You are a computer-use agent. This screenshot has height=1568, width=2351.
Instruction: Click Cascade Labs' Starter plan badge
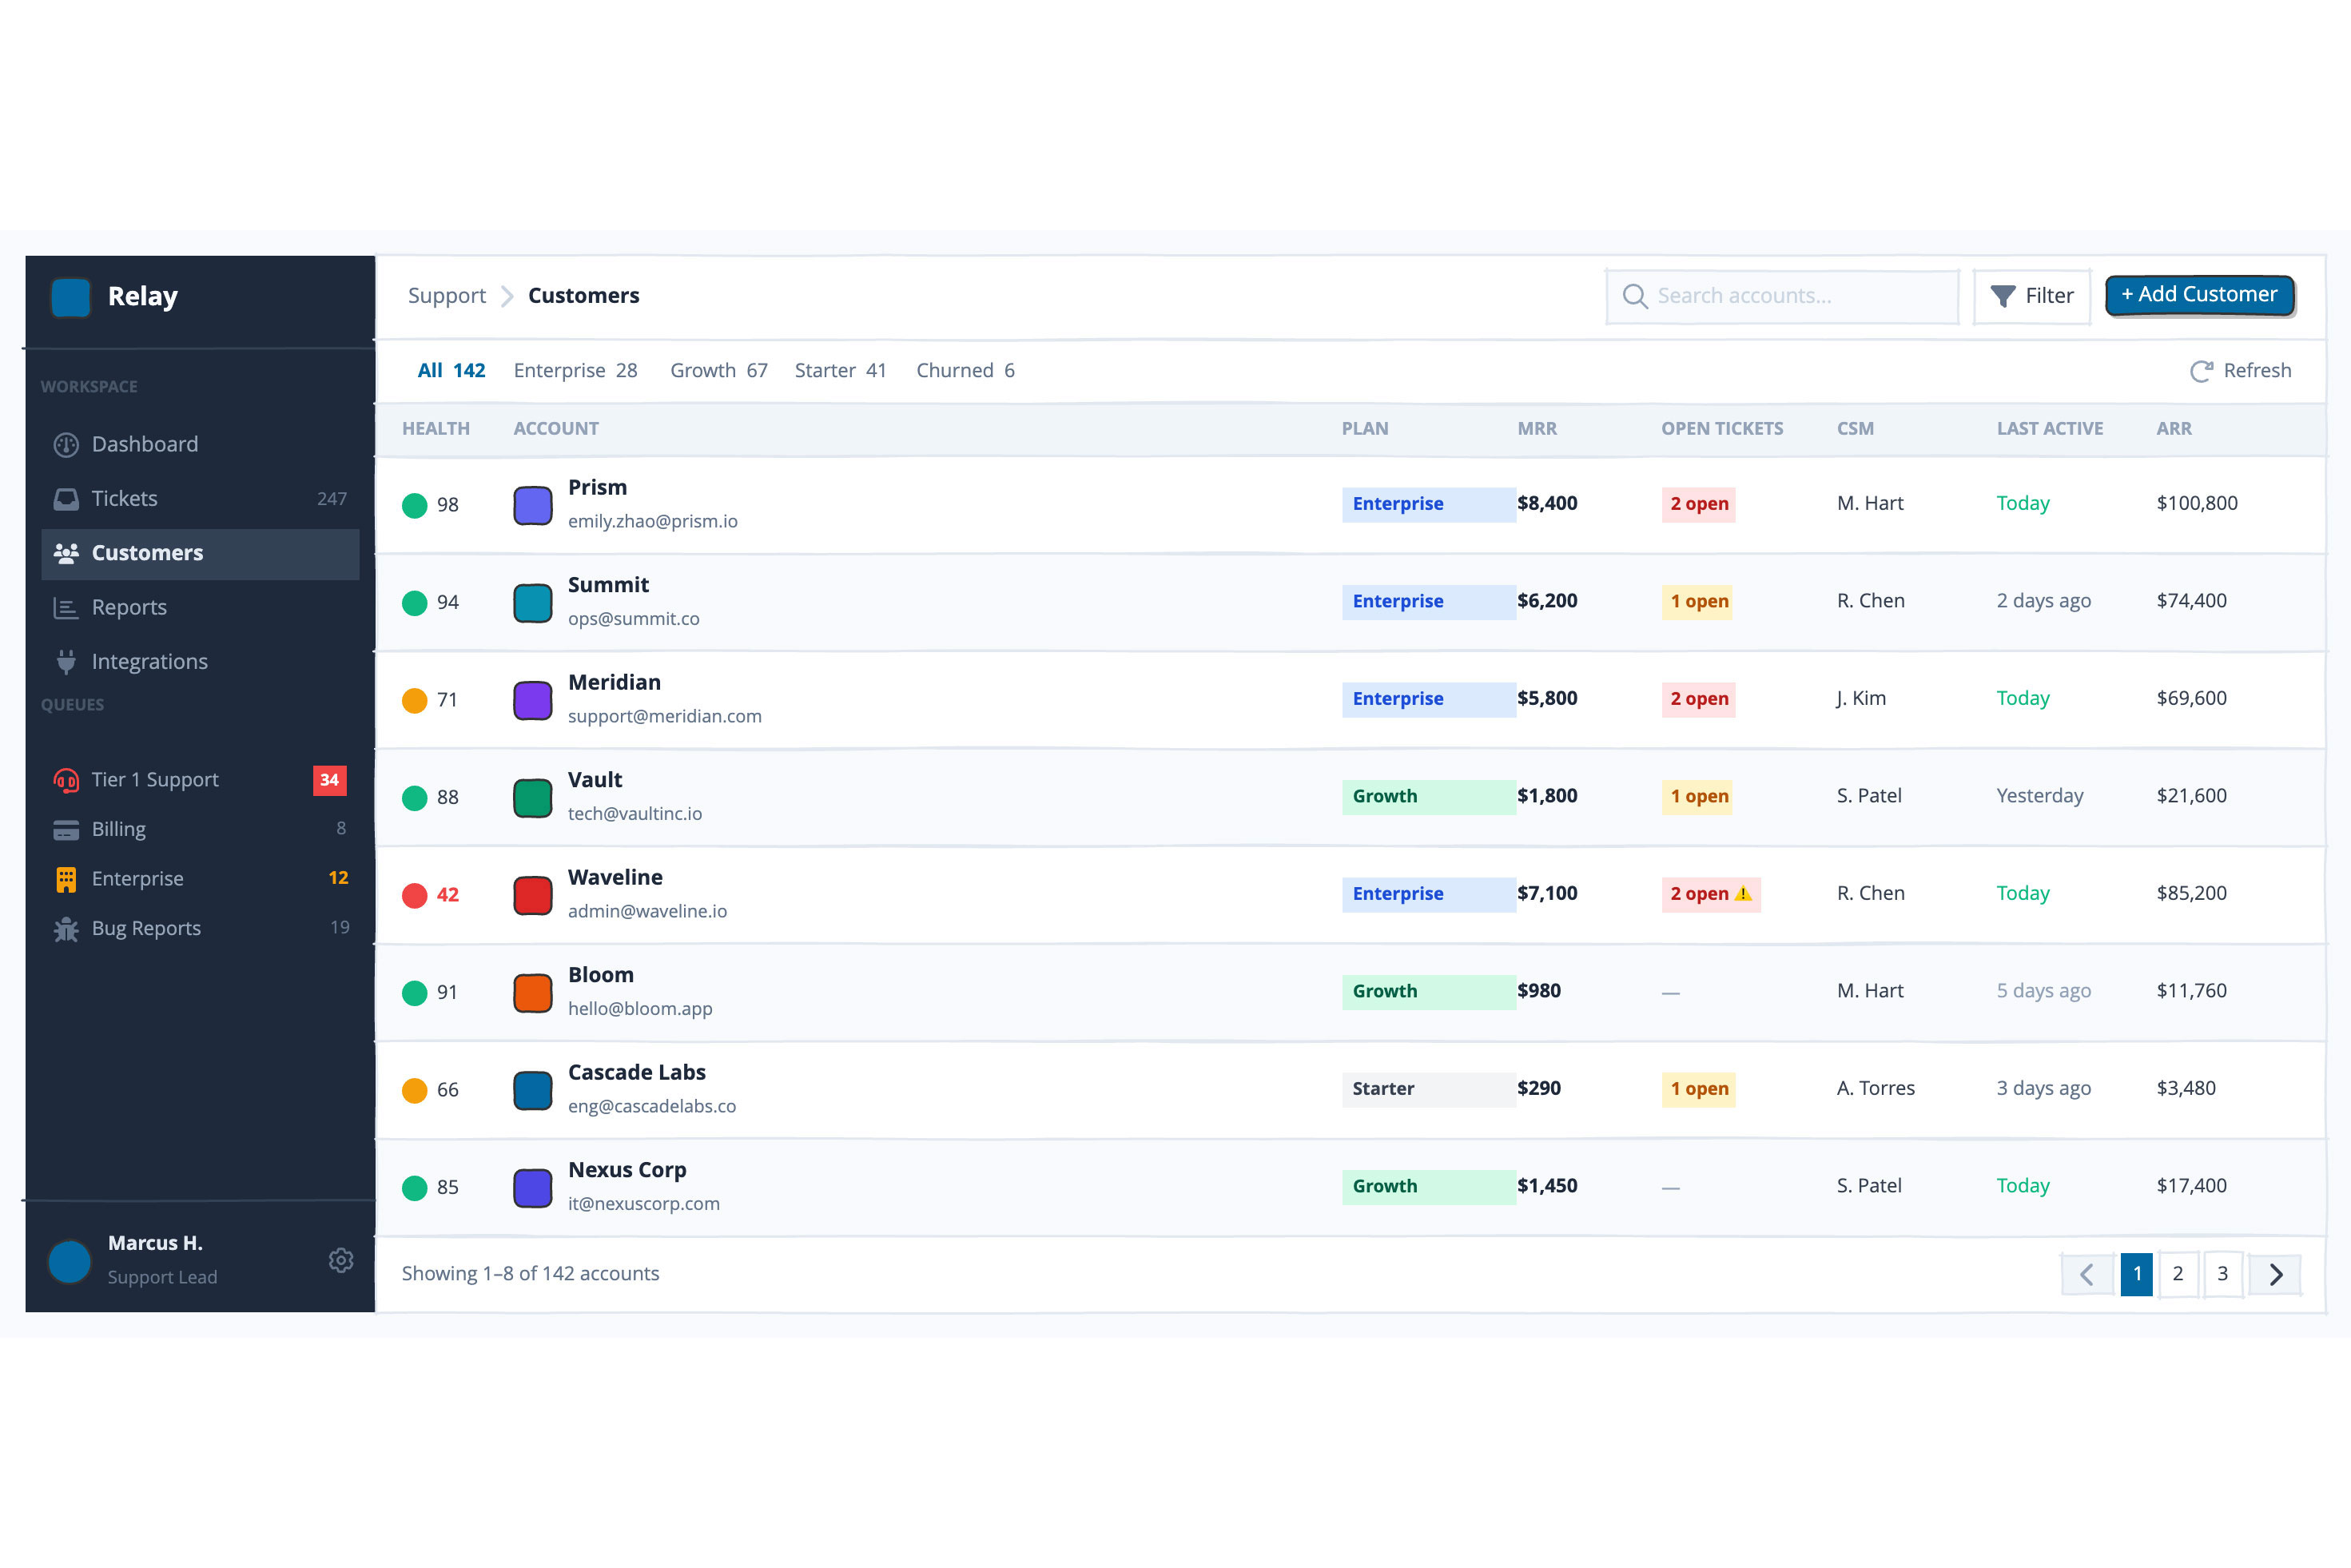point(1428,1089)
